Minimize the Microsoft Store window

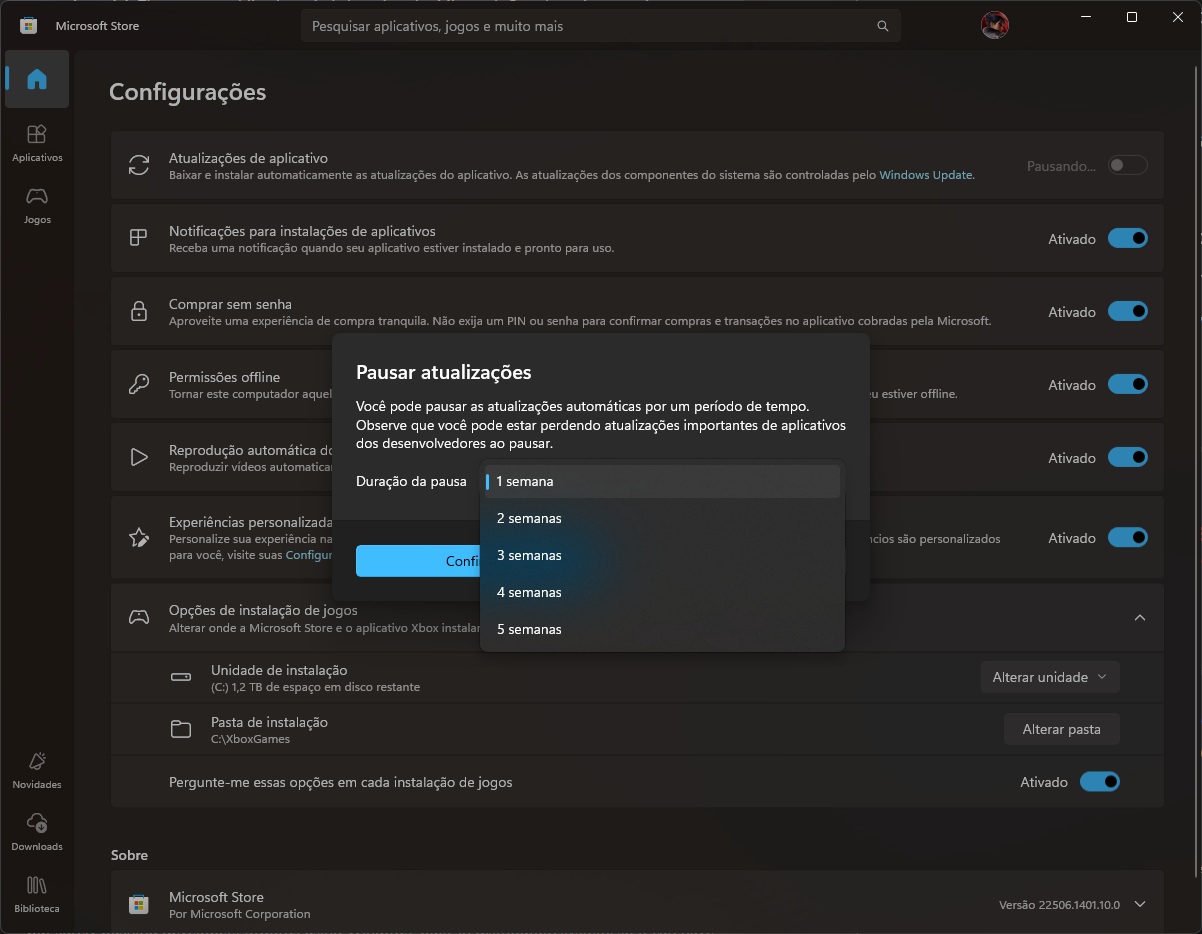coord(1085,17)
